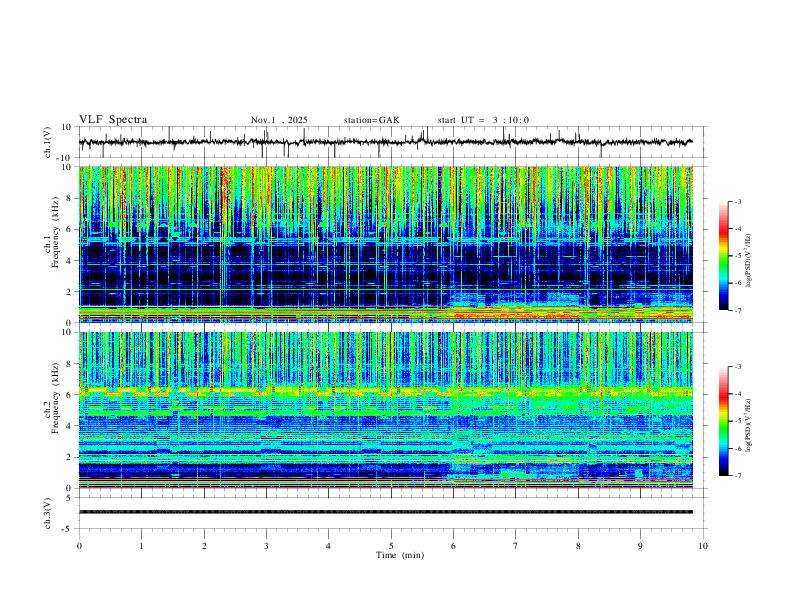Select the date label "Nov.1 , 2025"

pos(279,120)
